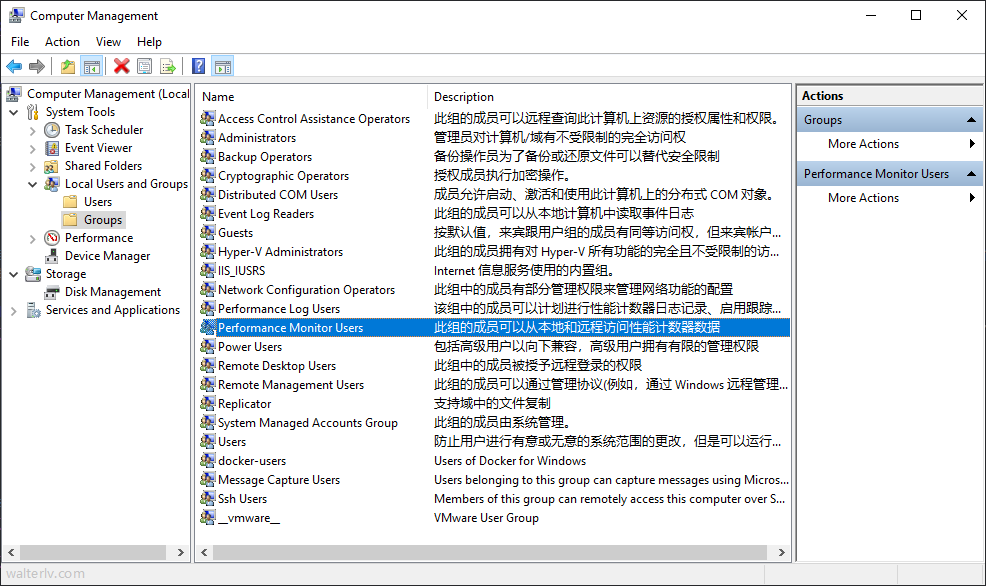Open the Action menu
The width and height of the screenshot is (986, 586).
62,42
